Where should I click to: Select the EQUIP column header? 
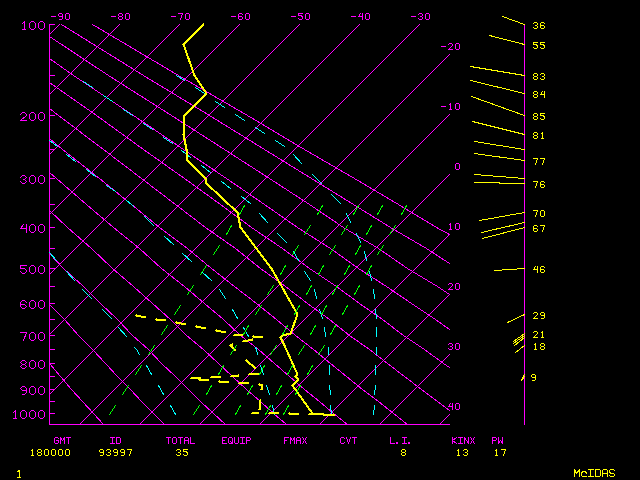(x=236, y=440)
